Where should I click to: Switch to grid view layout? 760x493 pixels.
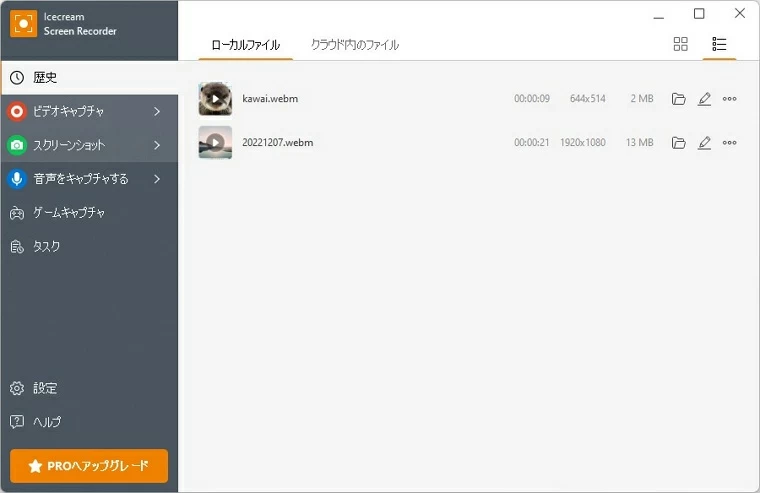click(x=681, y=44)
